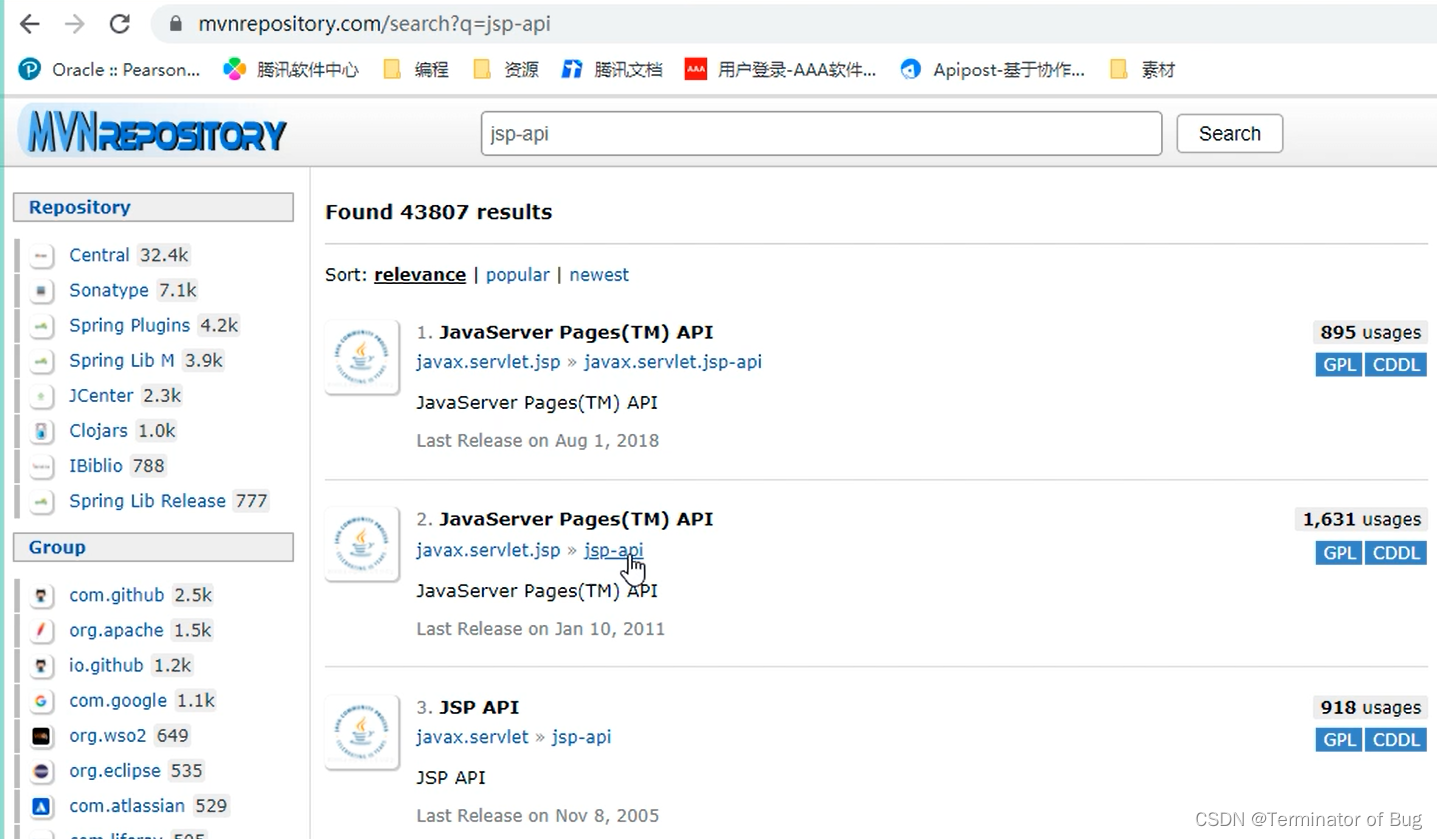Viewport: 1437px width, 839px height.
Task: Open the 素材 bookmark folder
Action: point(1143,69)
